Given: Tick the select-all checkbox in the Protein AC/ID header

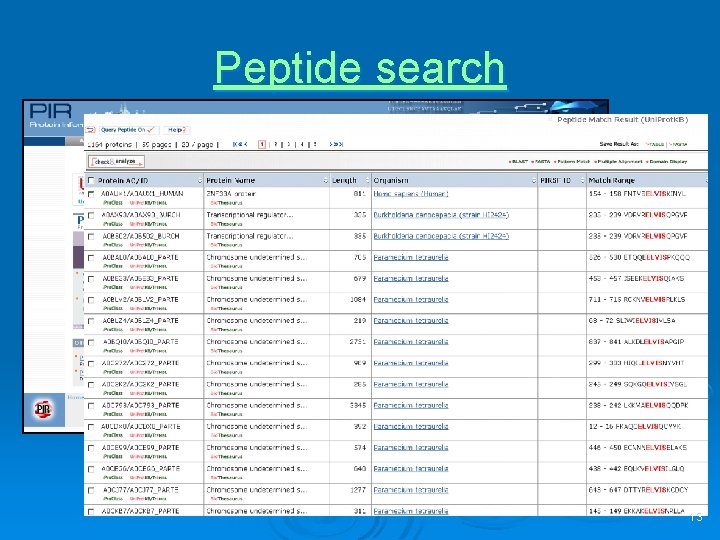Looking at the screenshot, I should point(91,180).
